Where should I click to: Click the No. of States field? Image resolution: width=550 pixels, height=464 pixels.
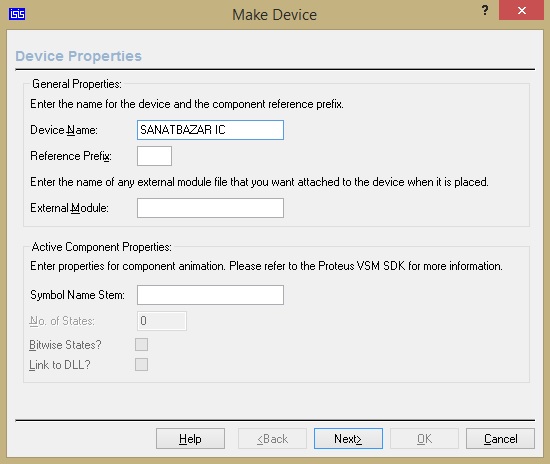[x=162, y=321]
